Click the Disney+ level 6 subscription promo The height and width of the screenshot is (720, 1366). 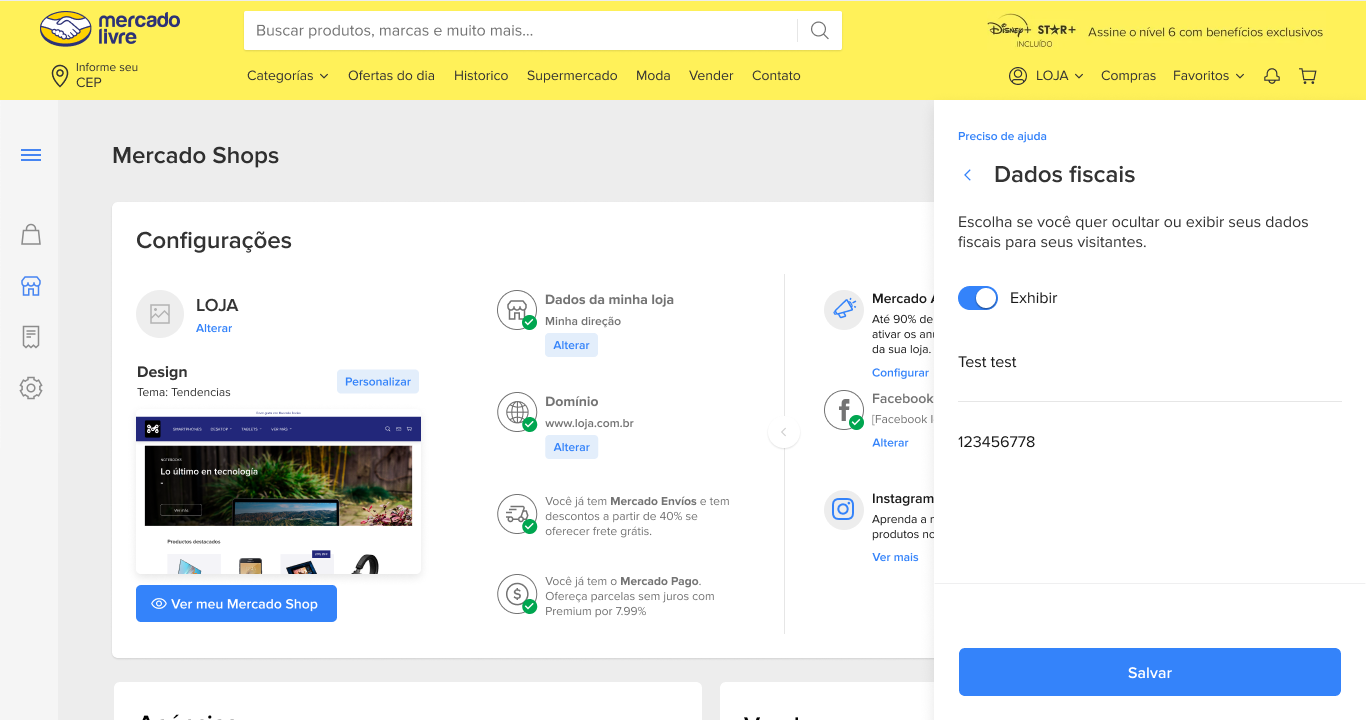[1205, 32]
